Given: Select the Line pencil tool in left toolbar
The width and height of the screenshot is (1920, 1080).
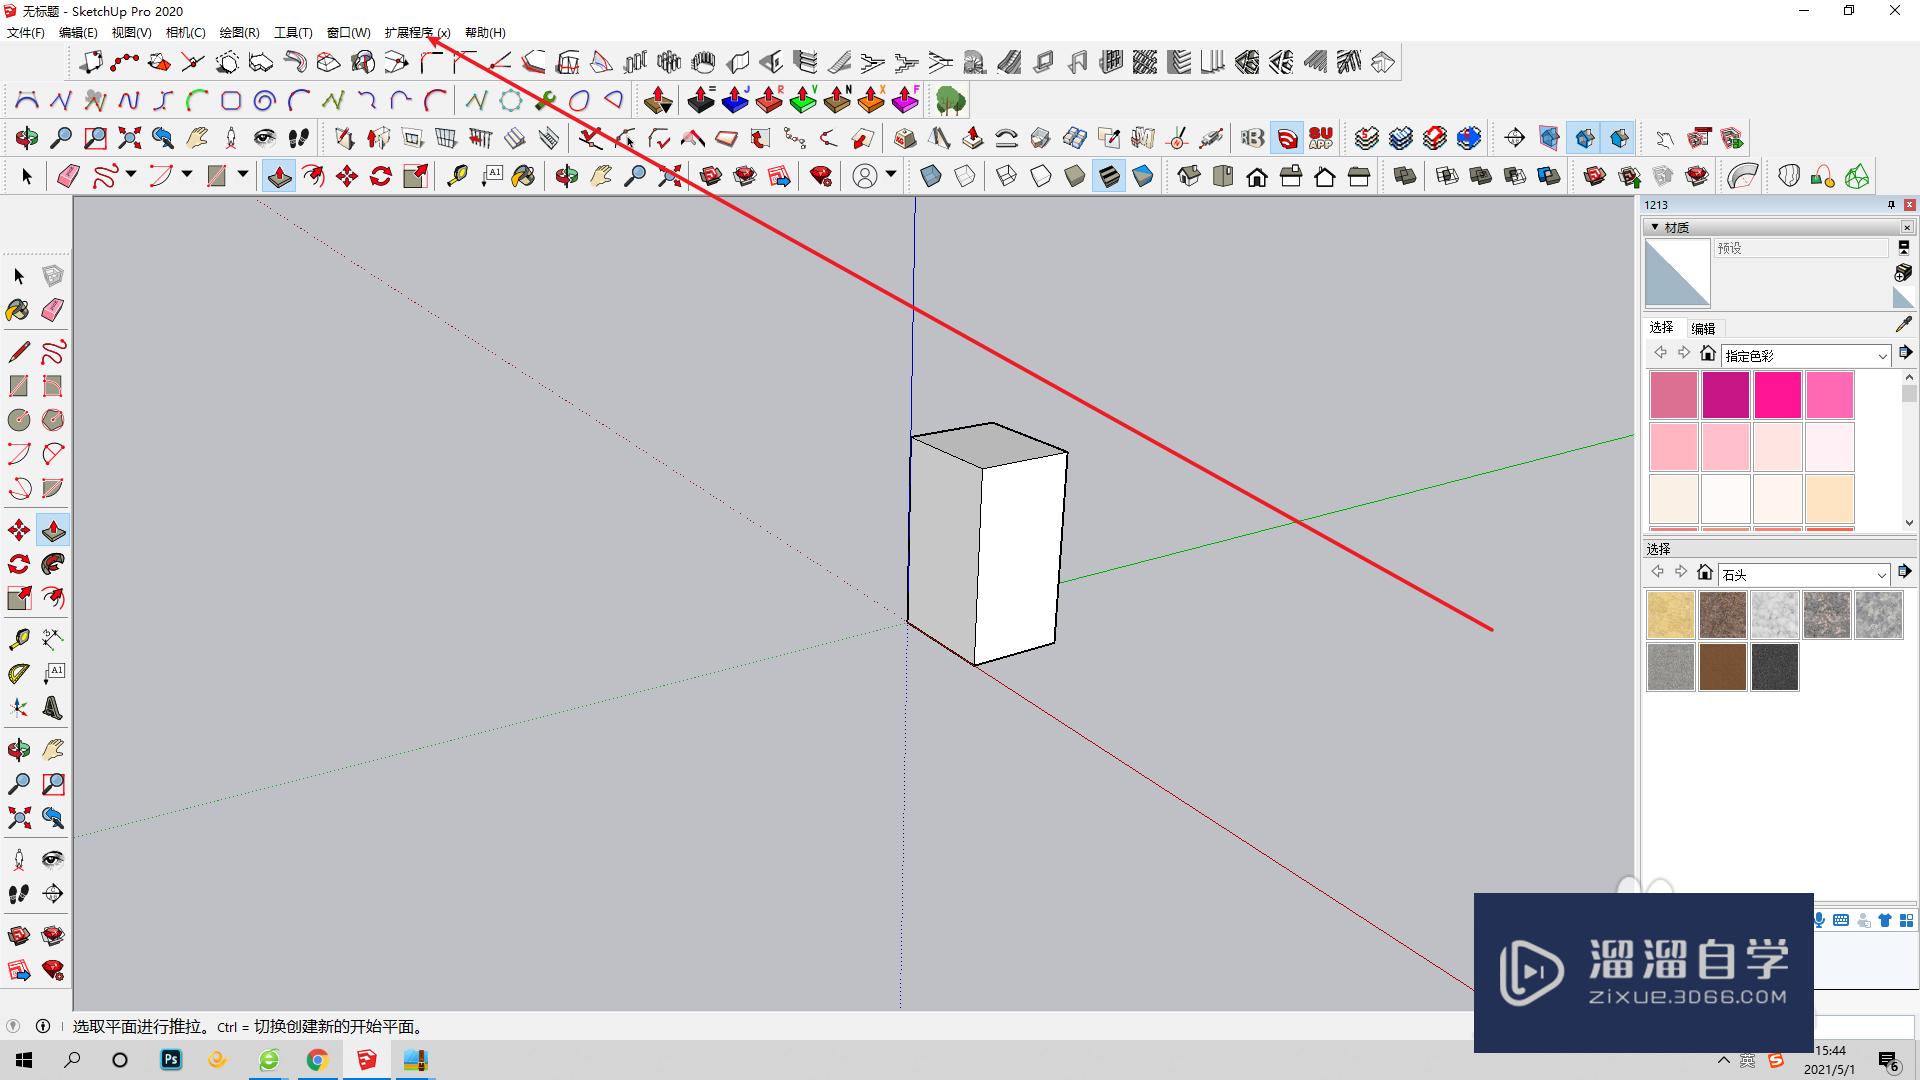Looking at the screenshot, I should point(19,352).
